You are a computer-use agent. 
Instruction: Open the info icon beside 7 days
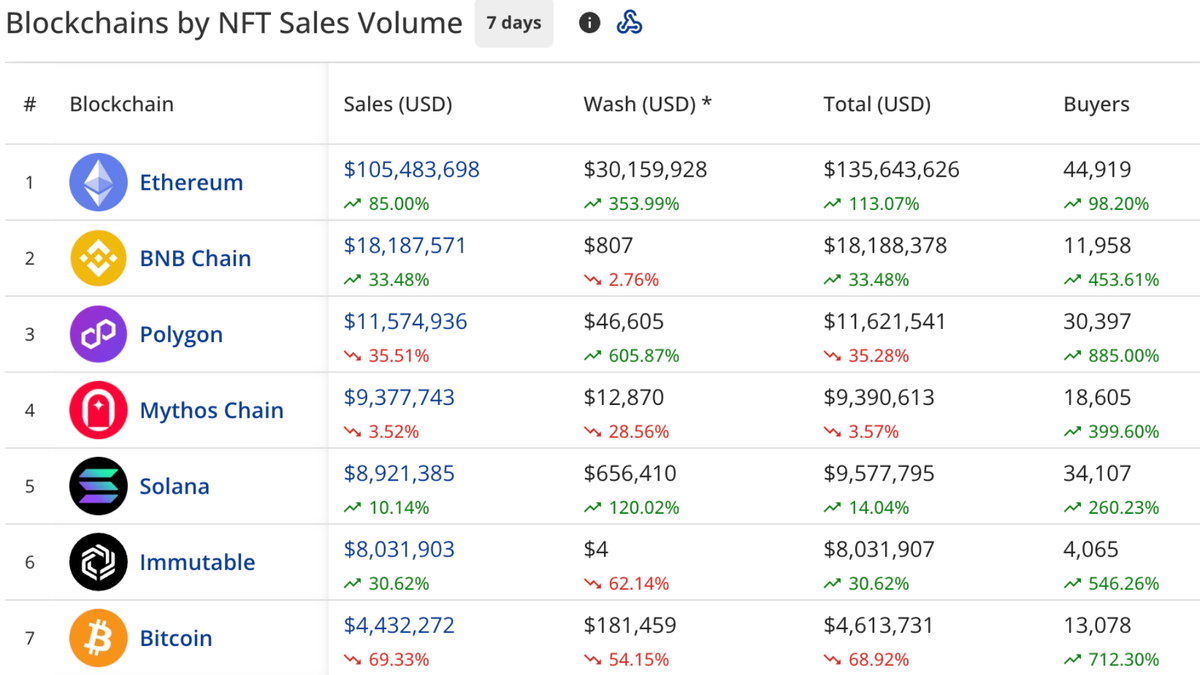[590, 22]
